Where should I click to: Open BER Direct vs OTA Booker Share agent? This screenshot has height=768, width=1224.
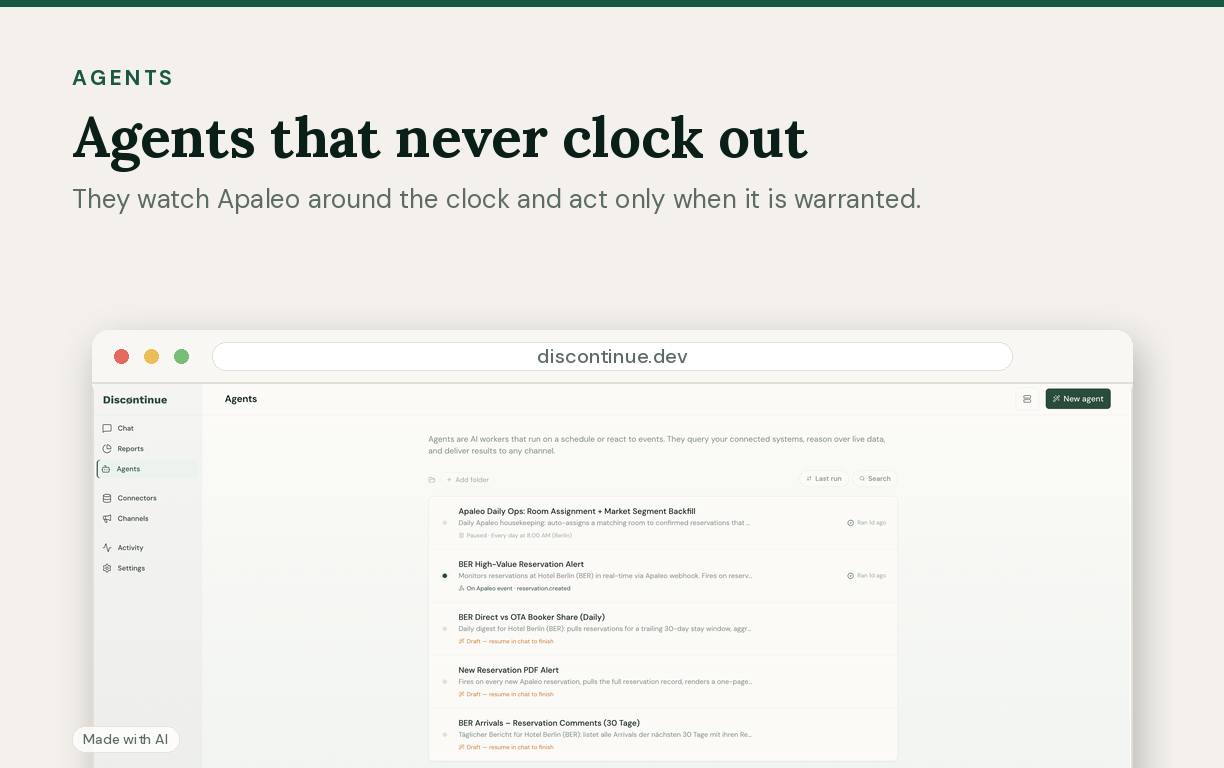(x=663, y=629)
